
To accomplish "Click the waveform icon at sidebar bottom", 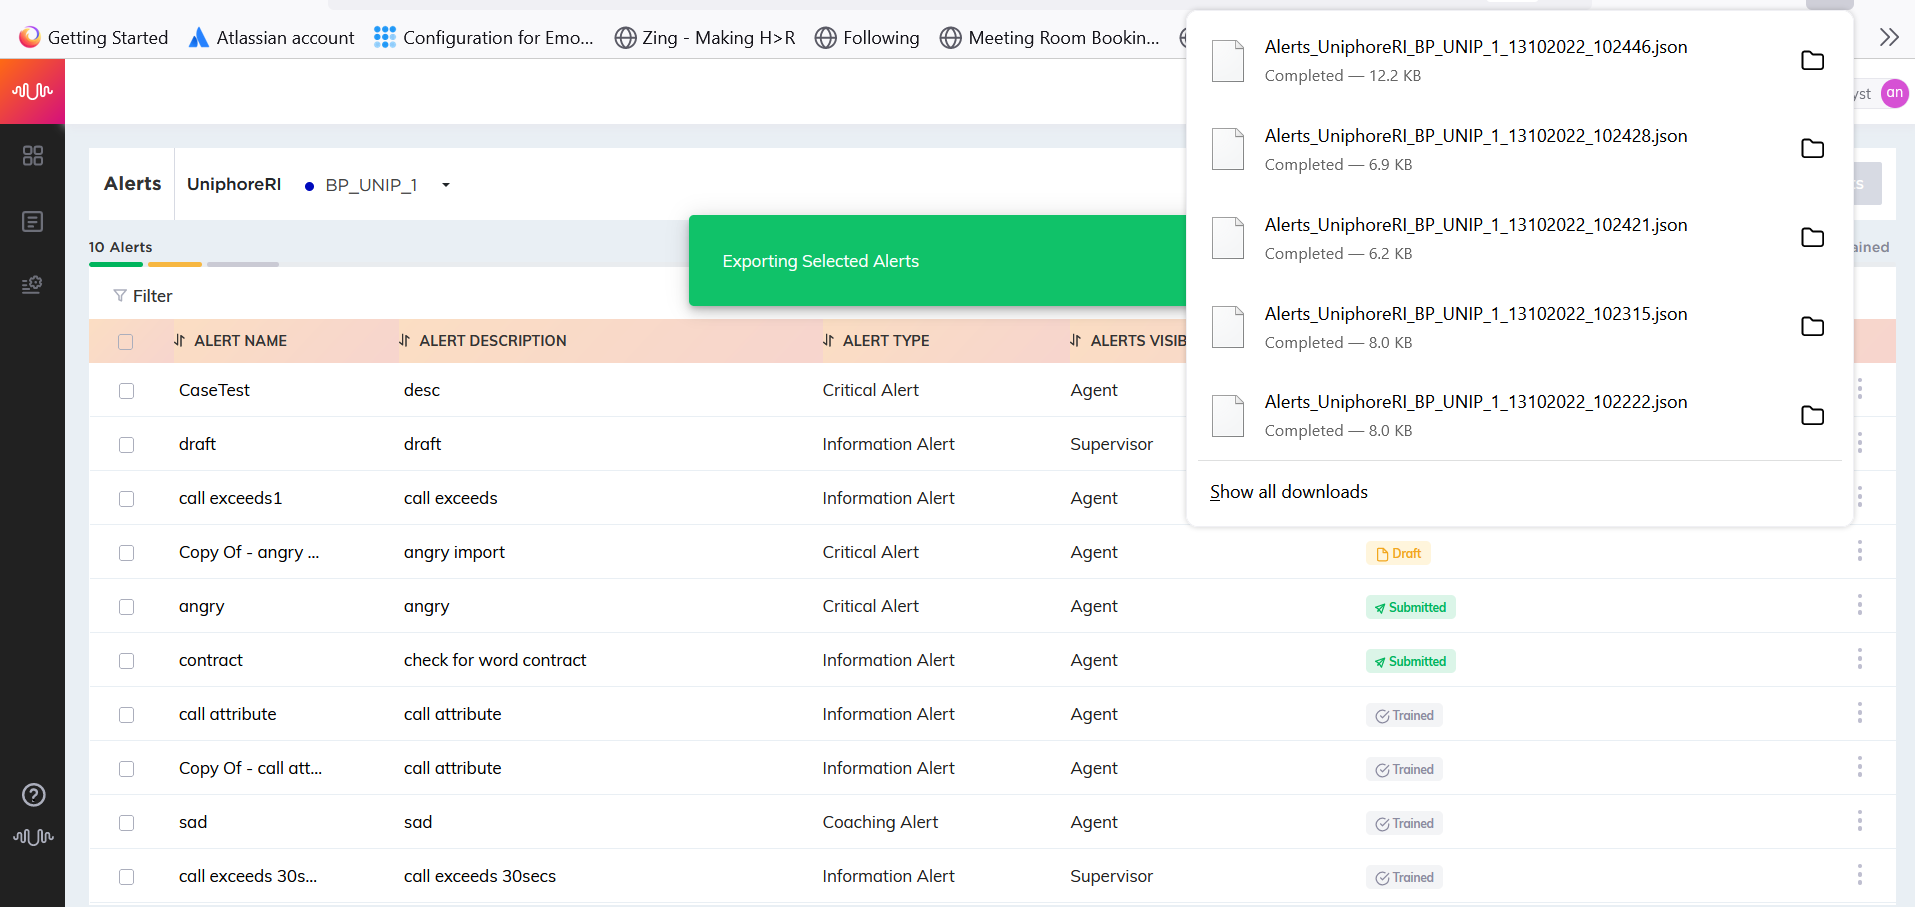I will click(33, 837).
